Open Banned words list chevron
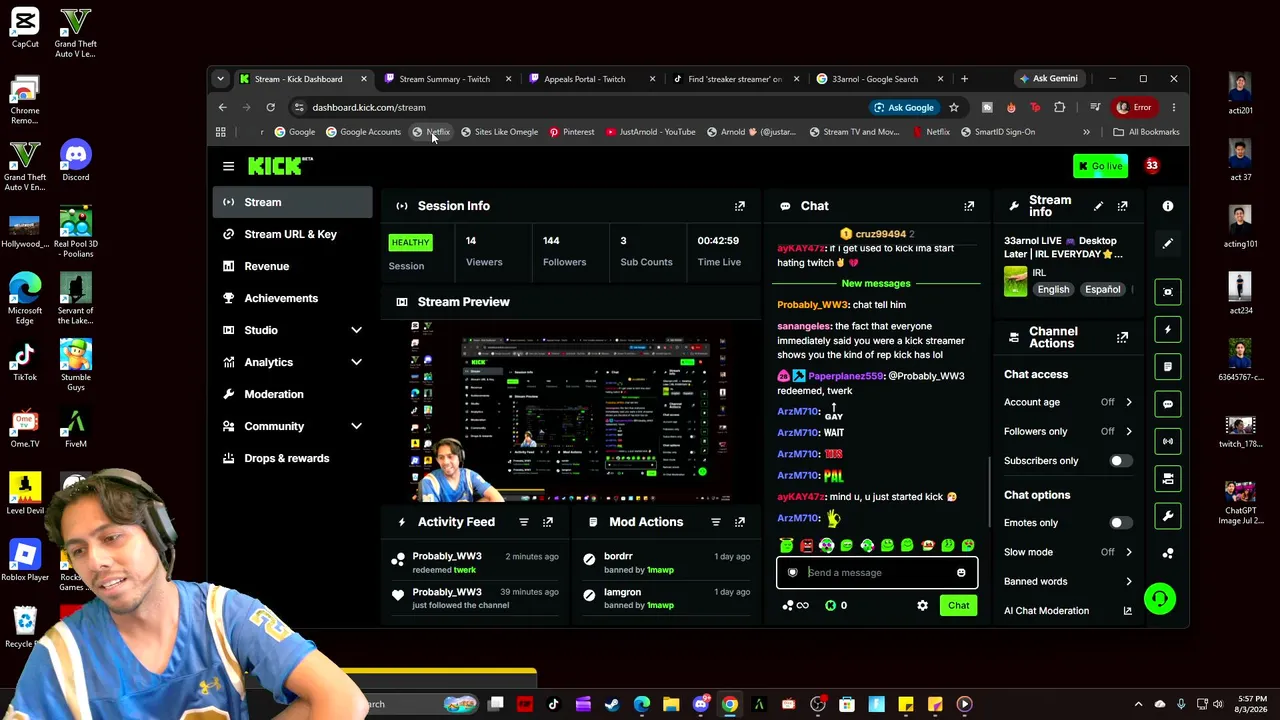The width and height of the screenshot is (1280, 720). [1129, 581]
